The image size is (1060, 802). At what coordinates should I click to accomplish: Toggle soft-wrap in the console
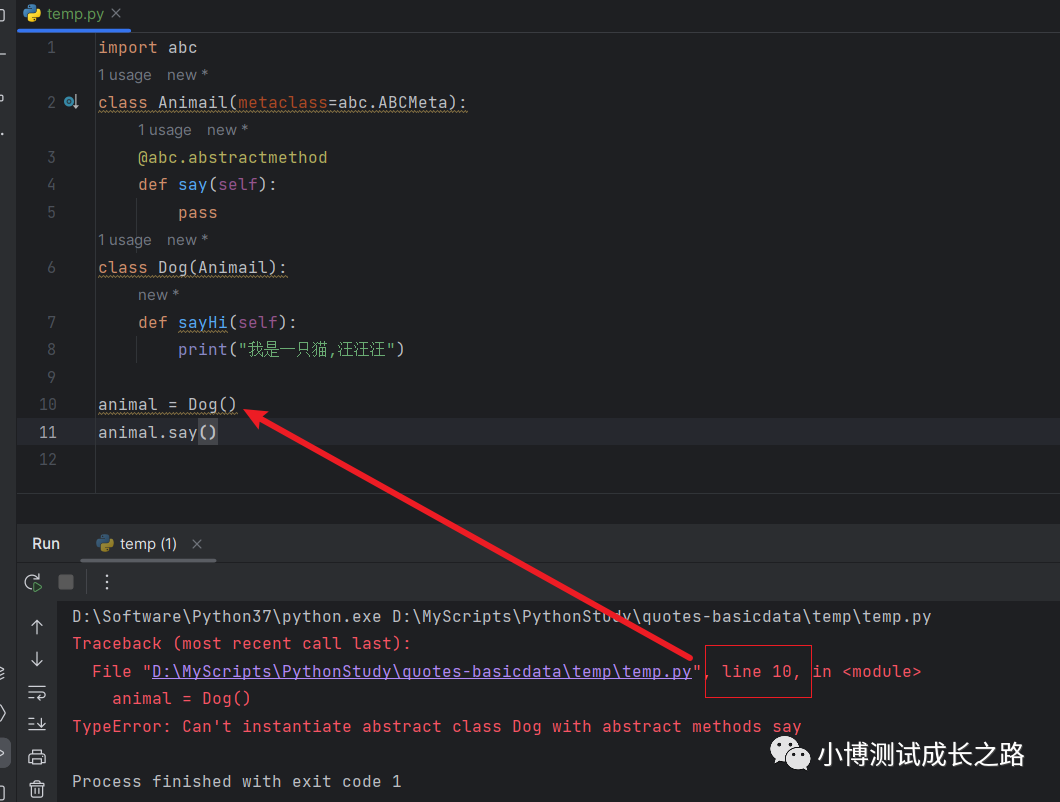coord(37,692)
